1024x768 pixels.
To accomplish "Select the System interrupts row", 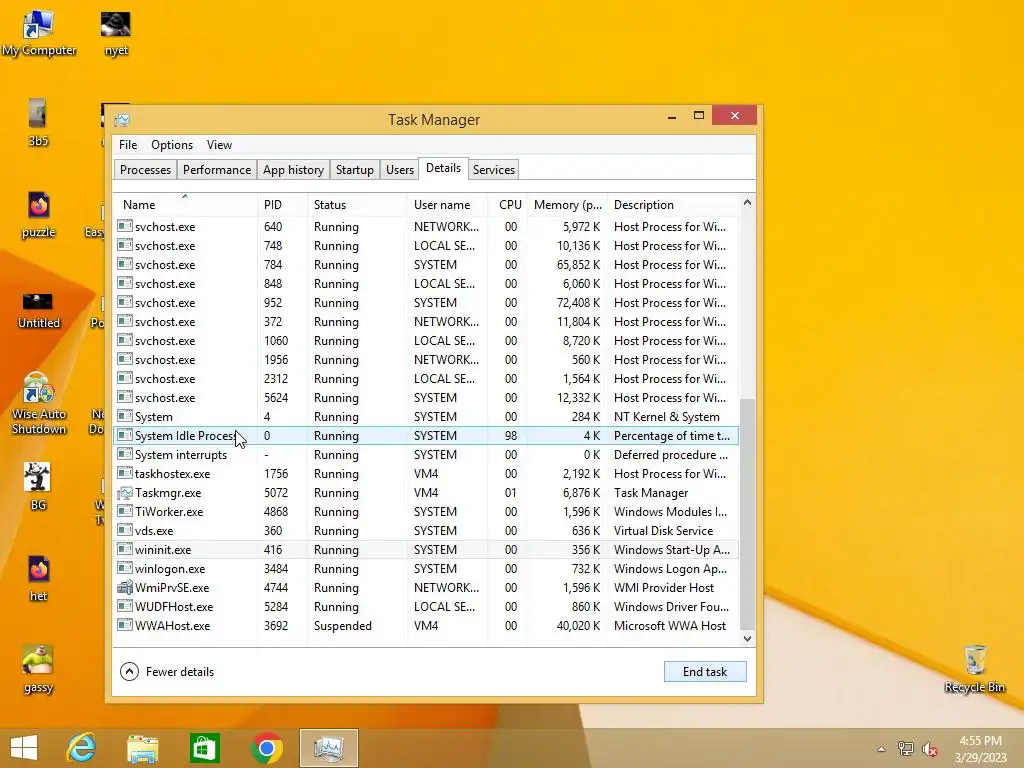I will pos(426,455).
